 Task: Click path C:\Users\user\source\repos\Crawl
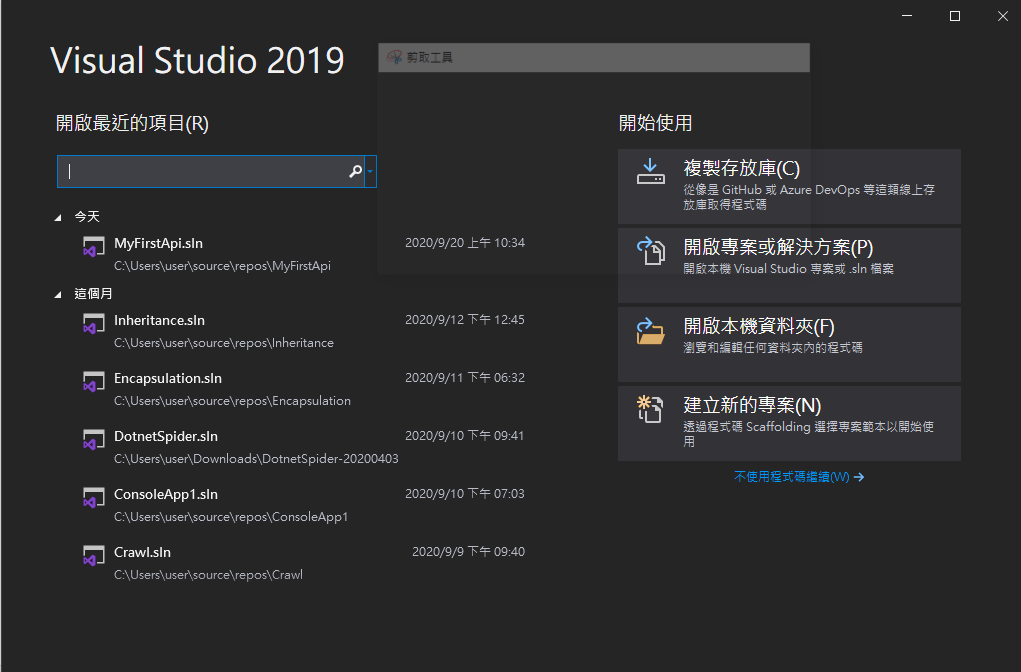(x=208, y=574)
